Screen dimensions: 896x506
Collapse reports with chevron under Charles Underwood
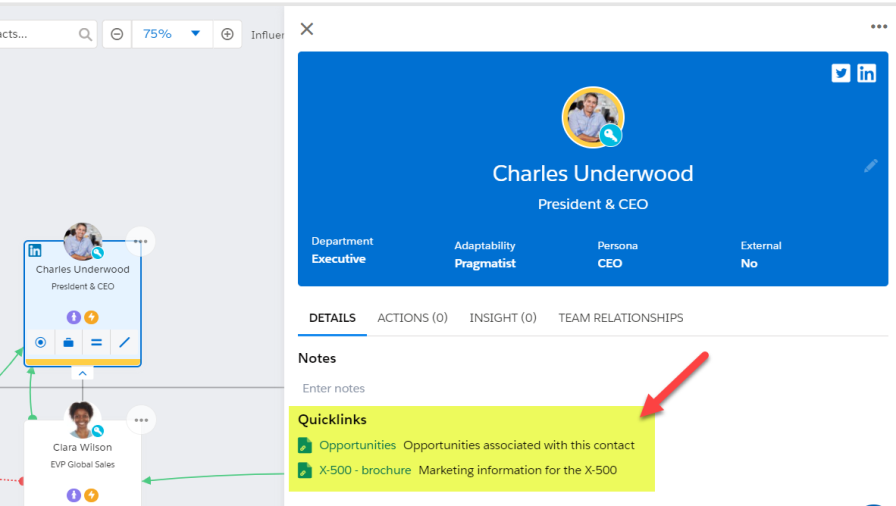82,374
